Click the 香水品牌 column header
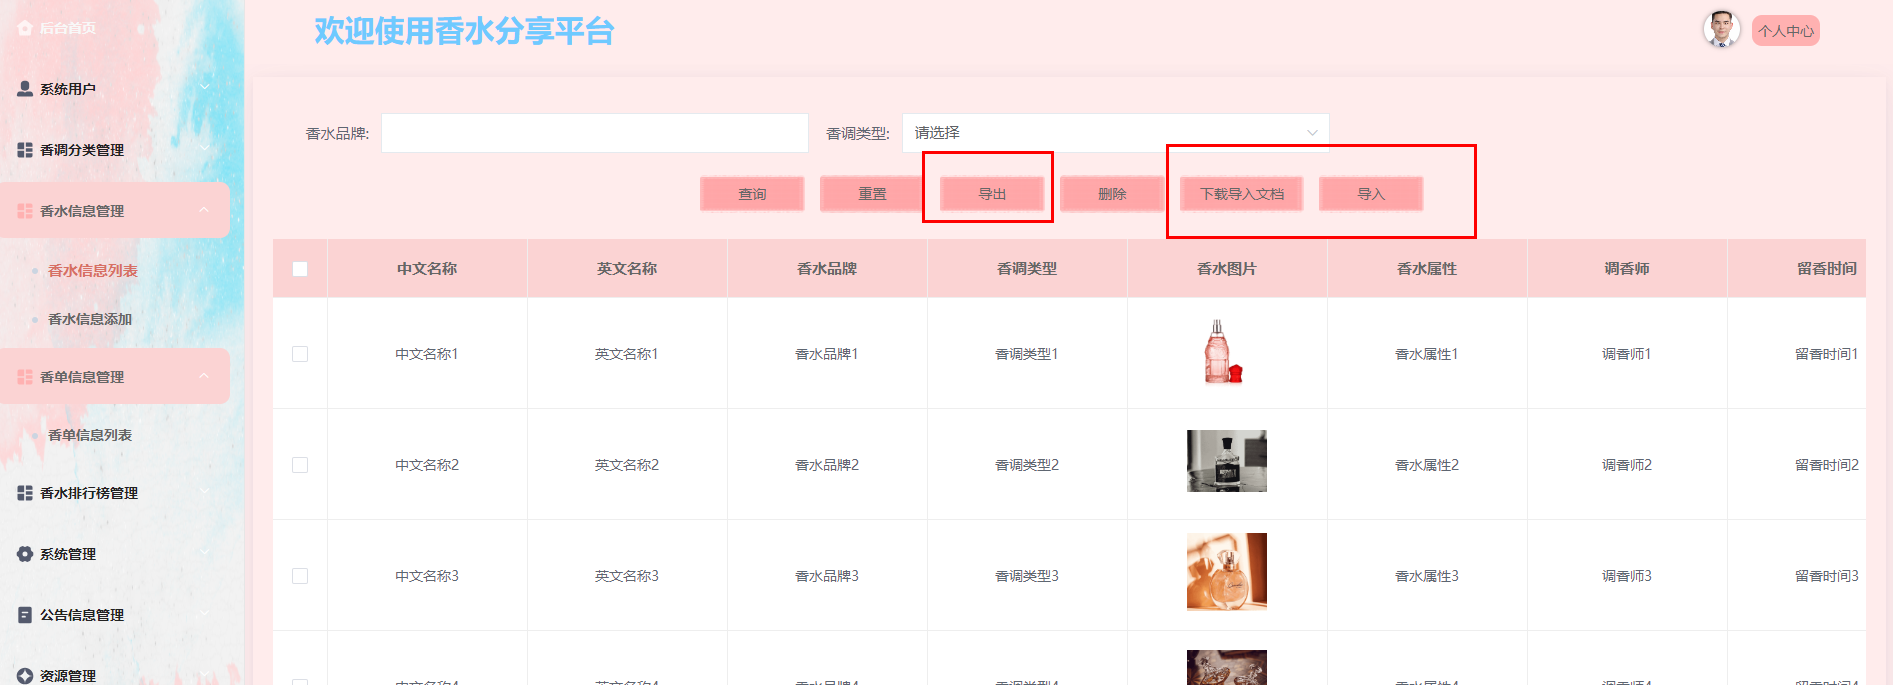The width and height of the screenshot is (1893, 685). [x=827, y=269]
